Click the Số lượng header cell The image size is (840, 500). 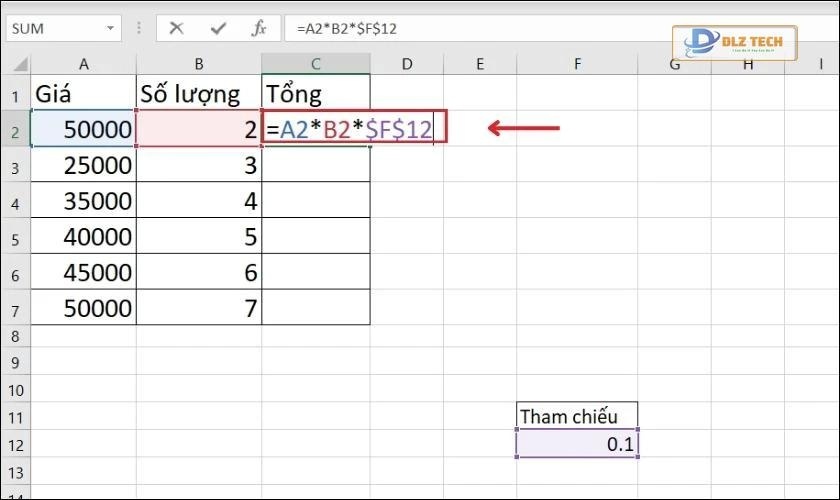[199, 95]
